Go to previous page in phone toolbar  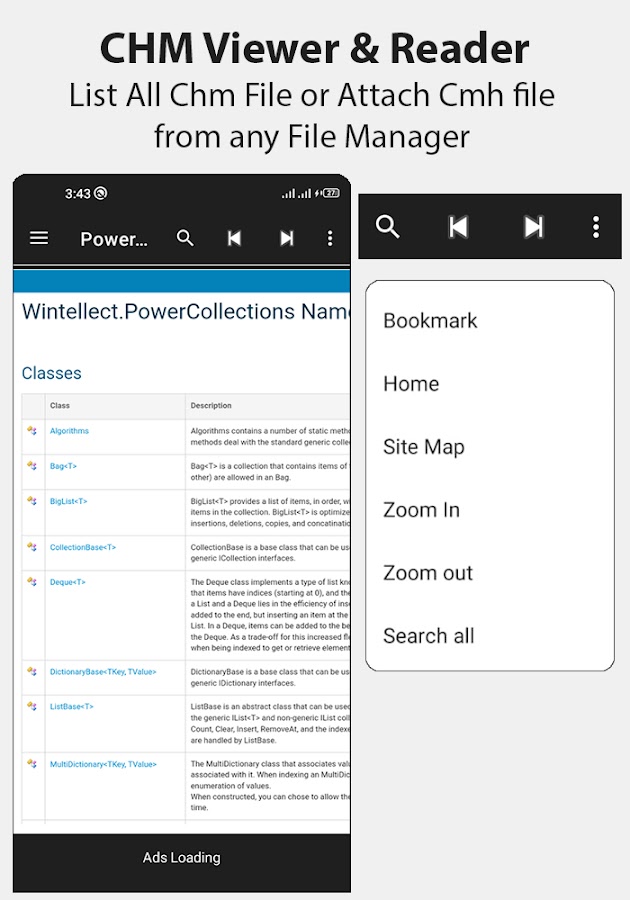pos(234,238)
